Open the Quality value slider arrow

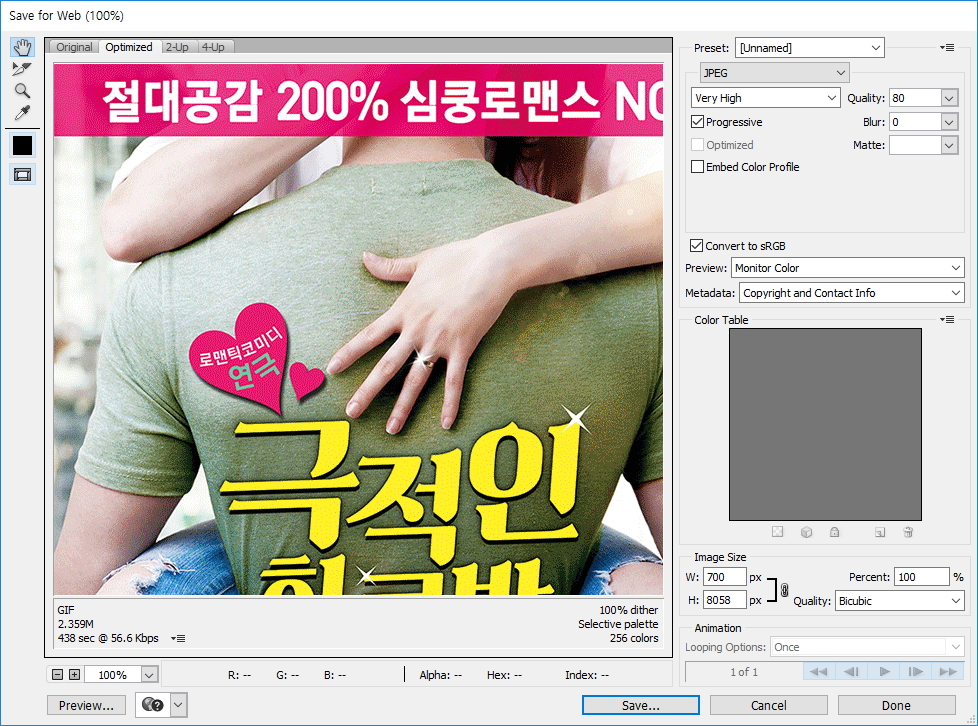(949, 98)
